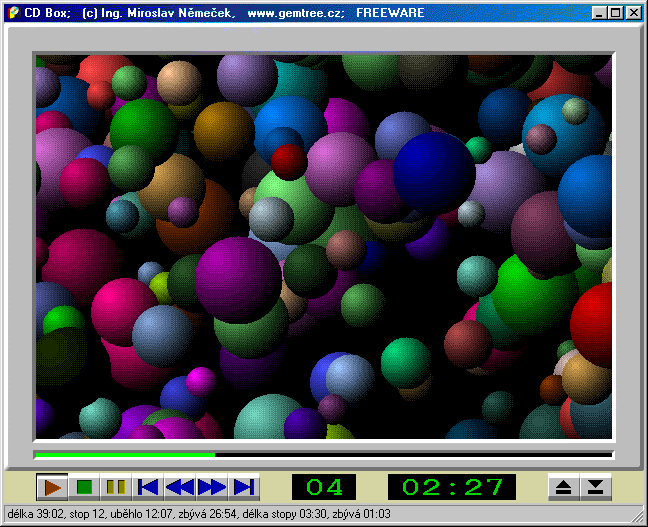Click the colorful spheres visualization
This screenshot has width=648, height=527.
click(323, 247)
